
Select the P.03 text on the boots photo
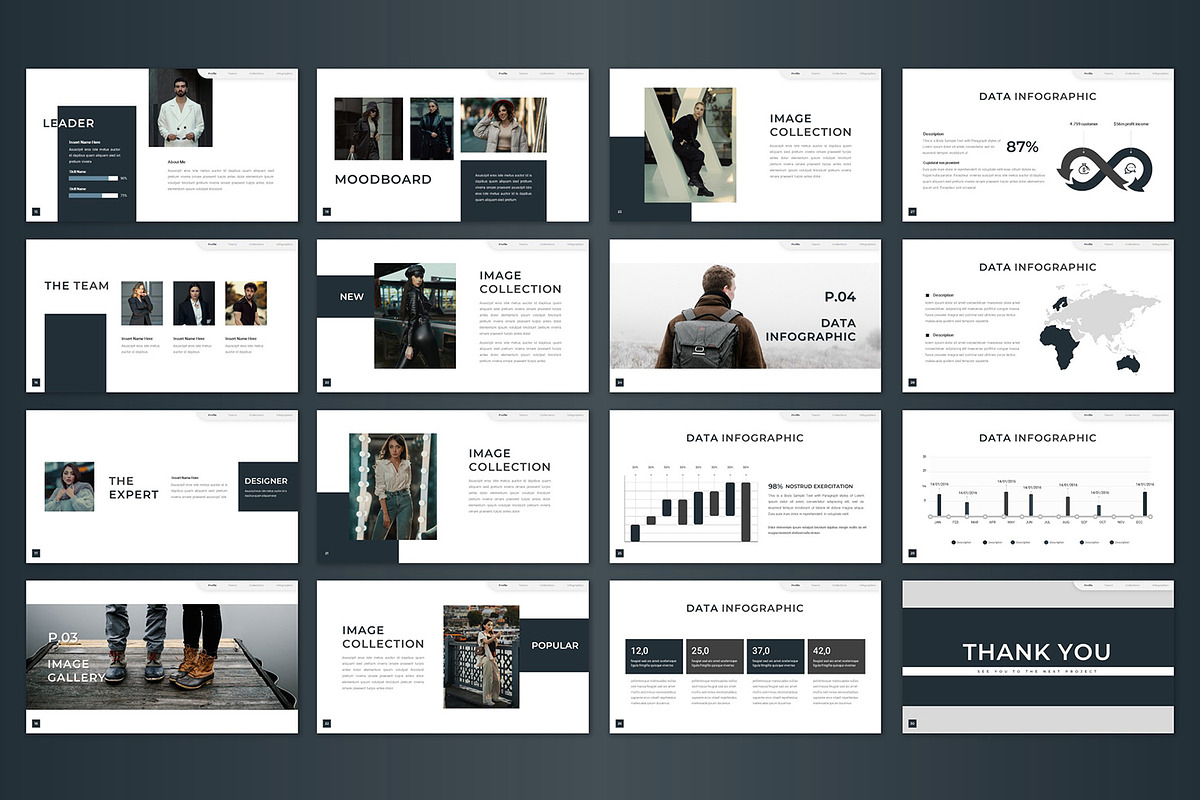coord(63,638)
